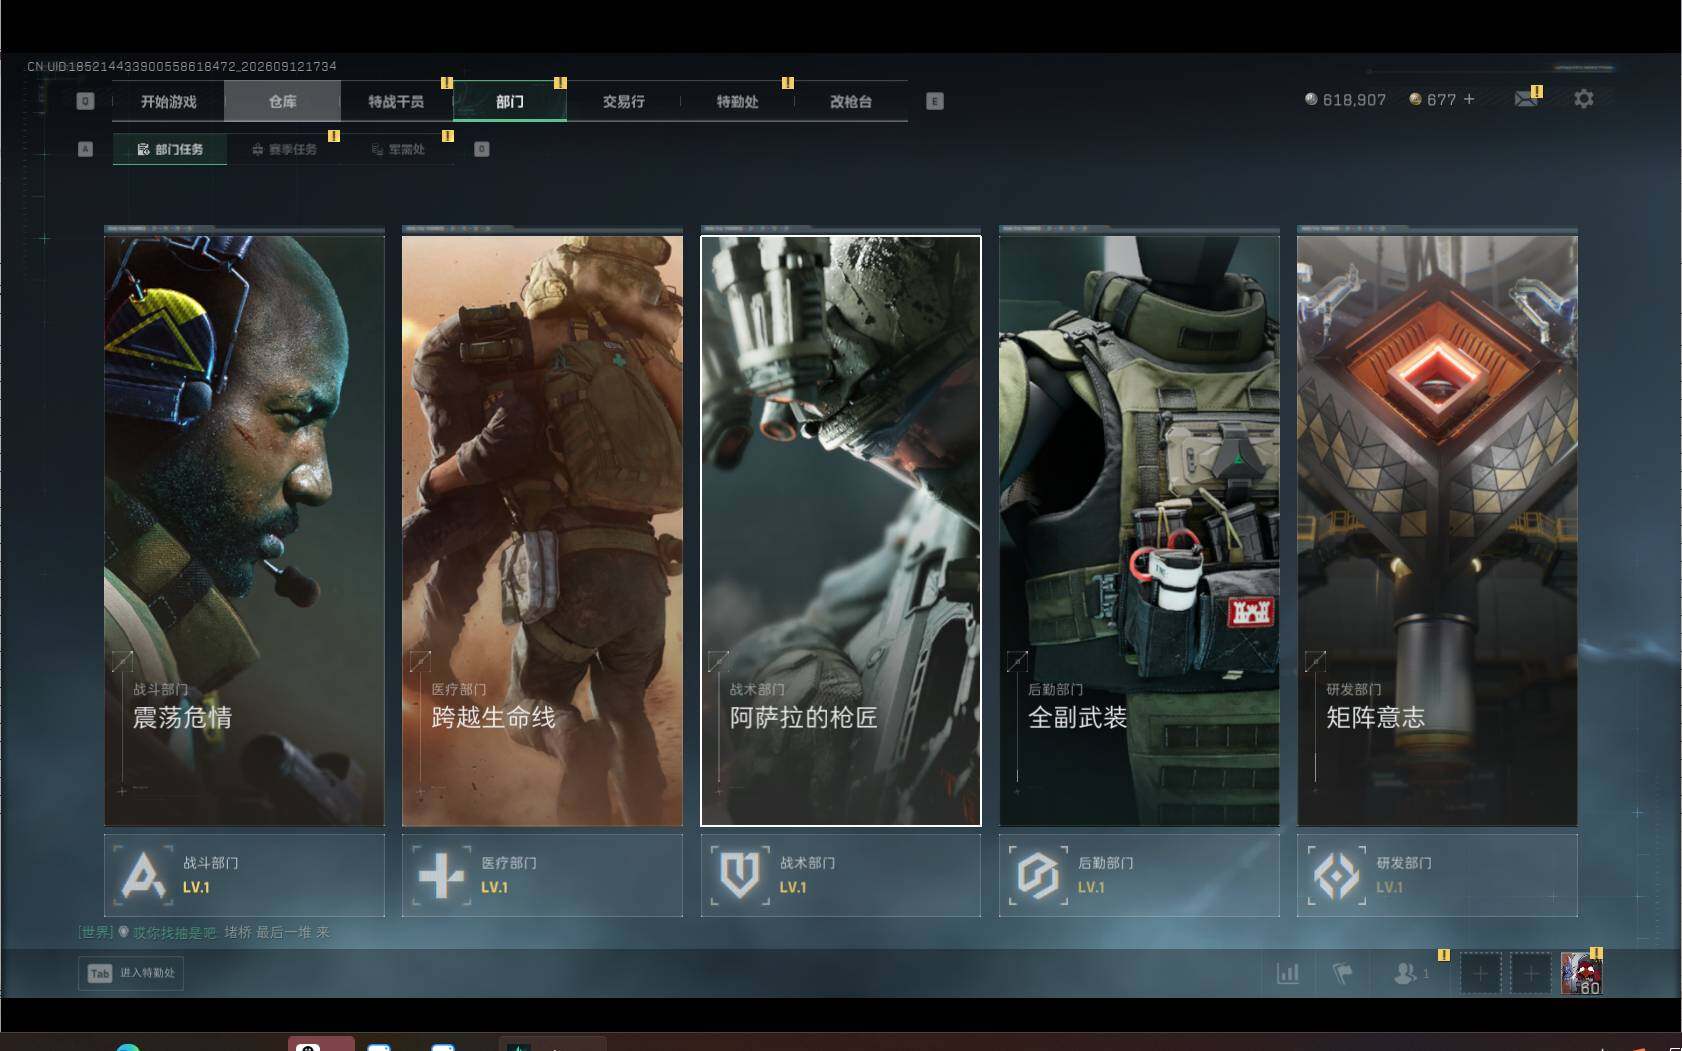Click the gold coin icon beside 677
This screenshot has width=1682, height=1051.
(x=1415, y=99)
